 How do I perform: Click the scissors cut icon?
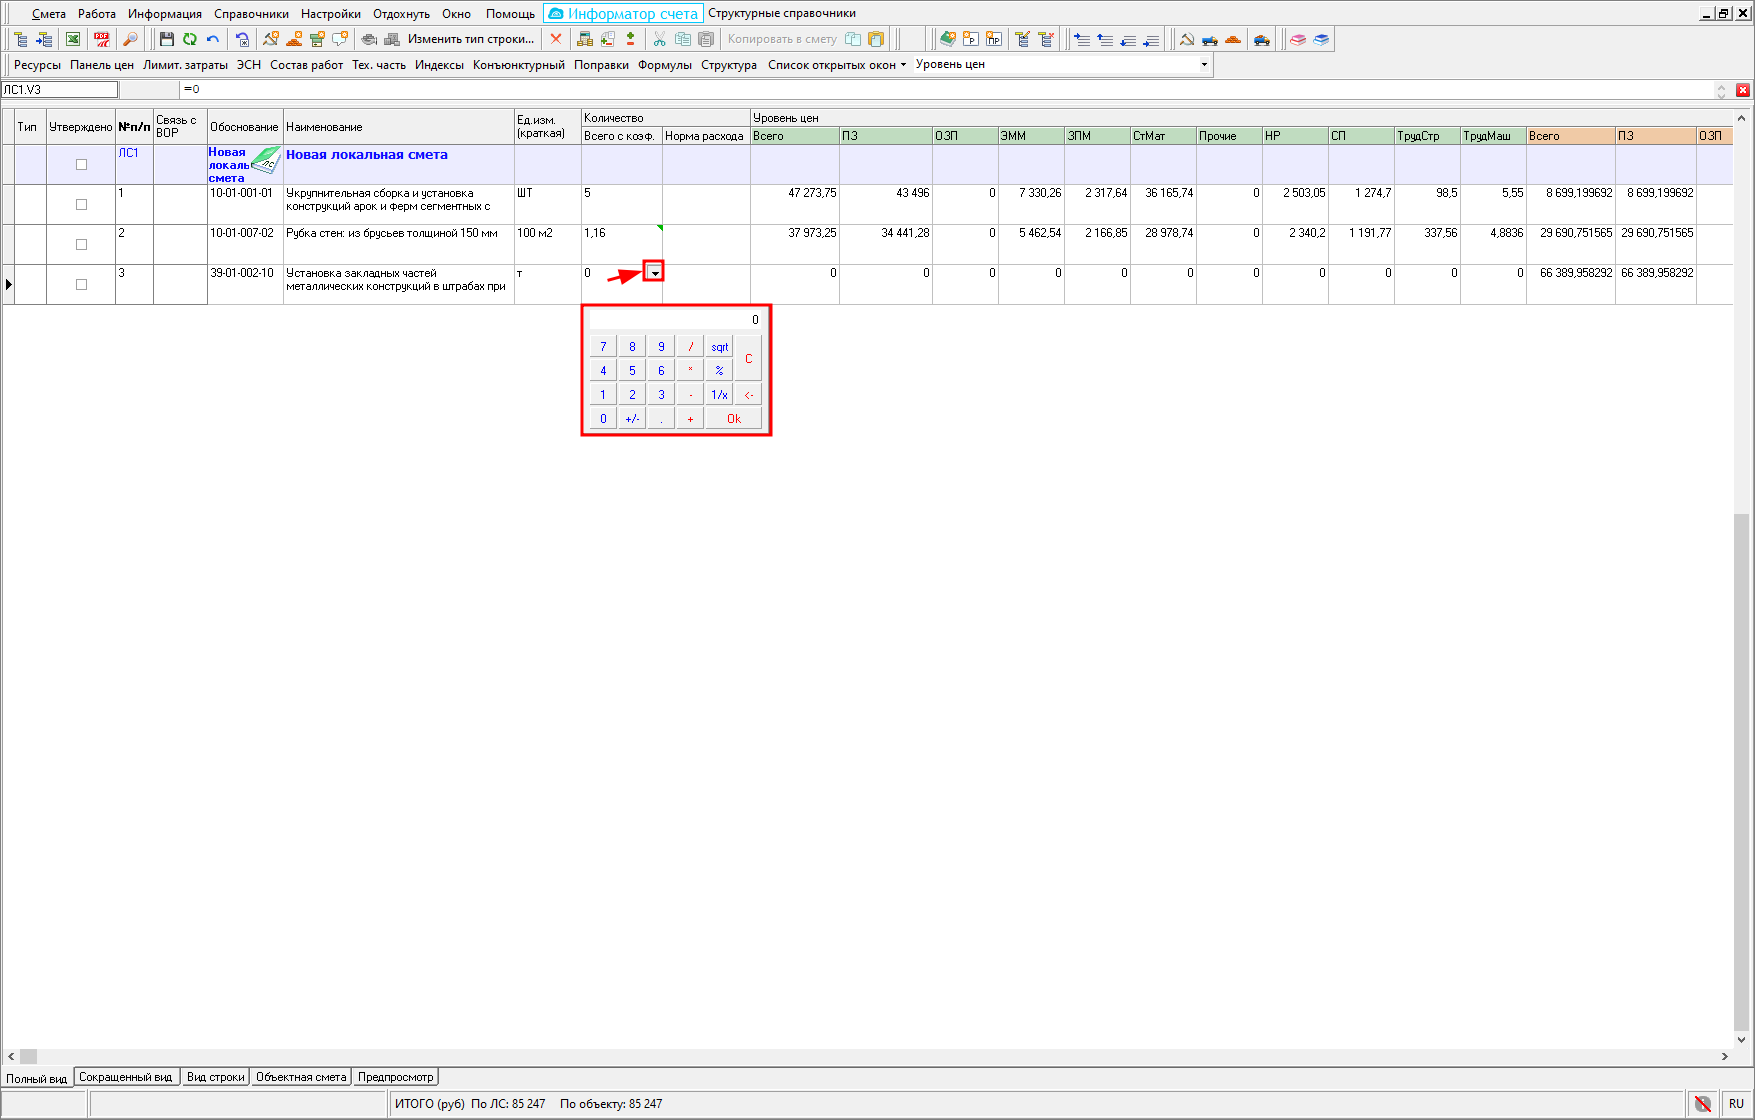[659, 39]
